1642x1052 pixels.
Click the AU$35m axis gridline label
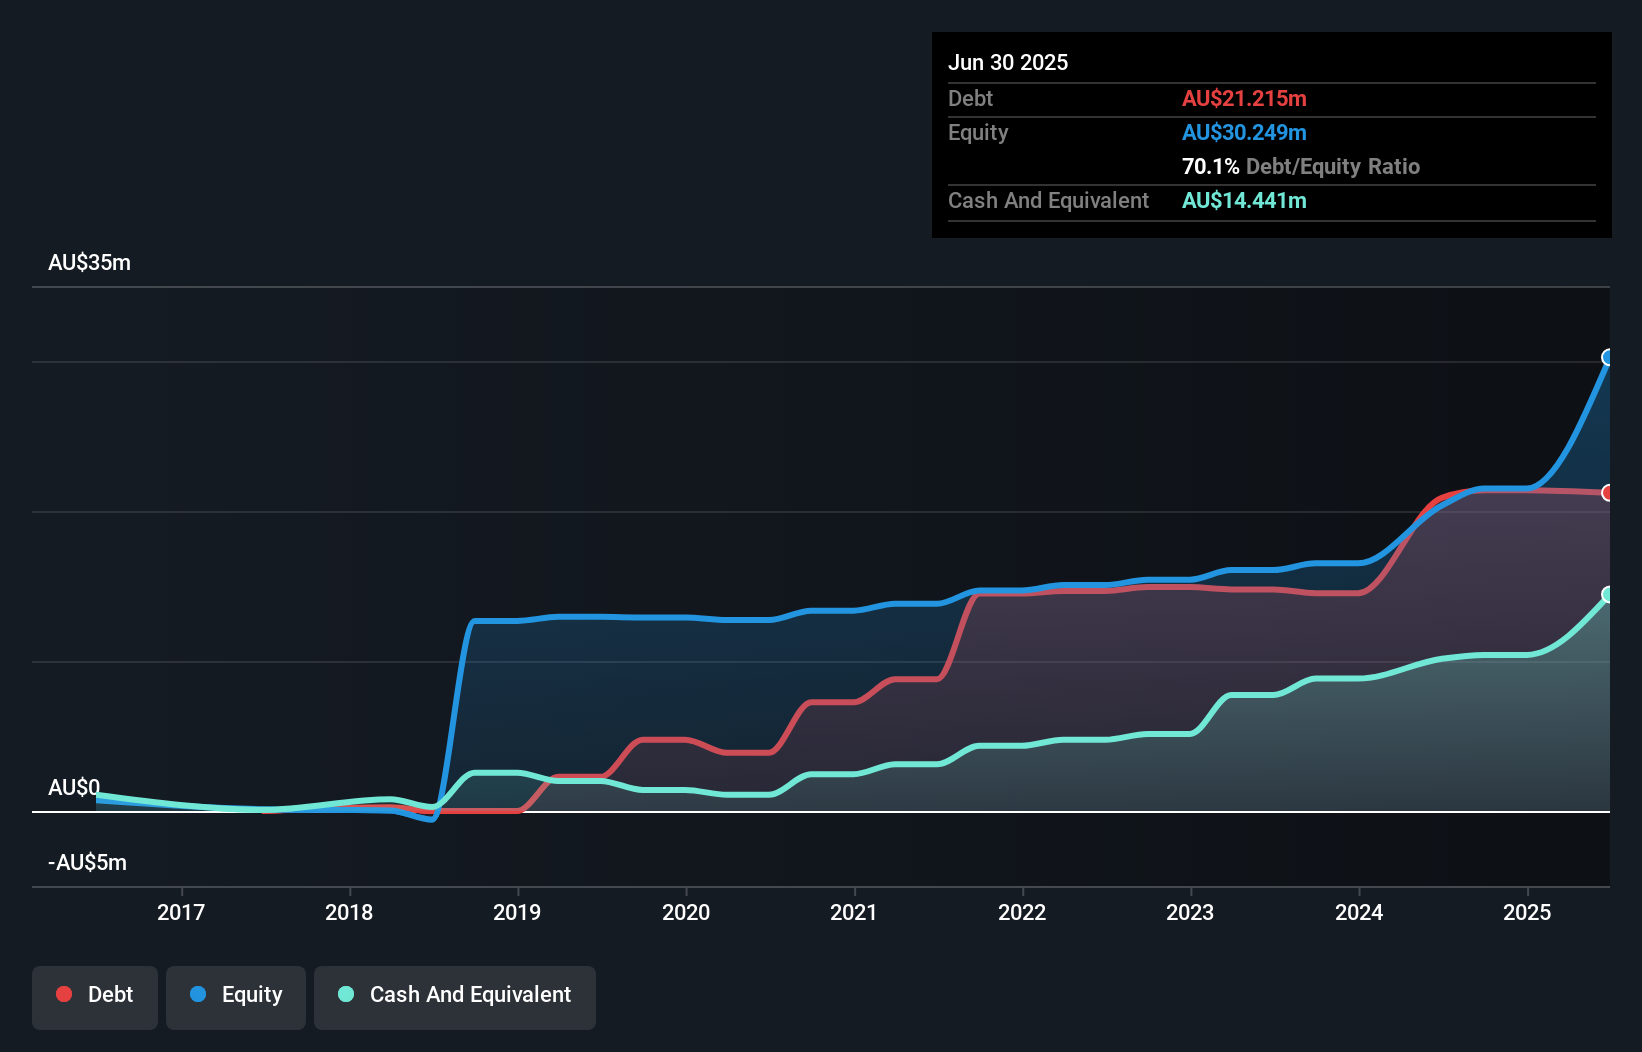pyautogui.click(x=89, y=262)
